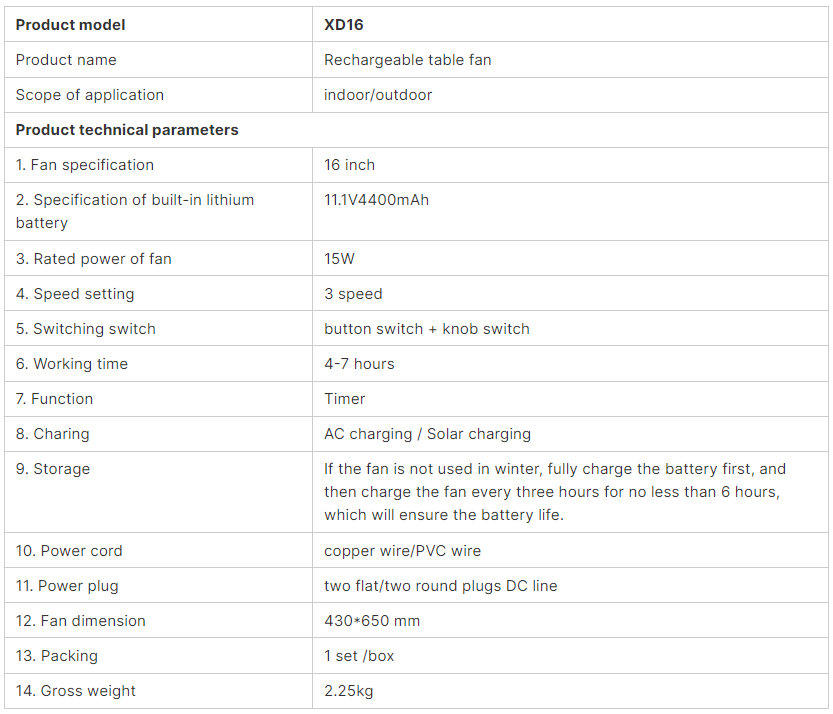
Task: Click the XD16 product model value
Action: click(x=344, y=25)
